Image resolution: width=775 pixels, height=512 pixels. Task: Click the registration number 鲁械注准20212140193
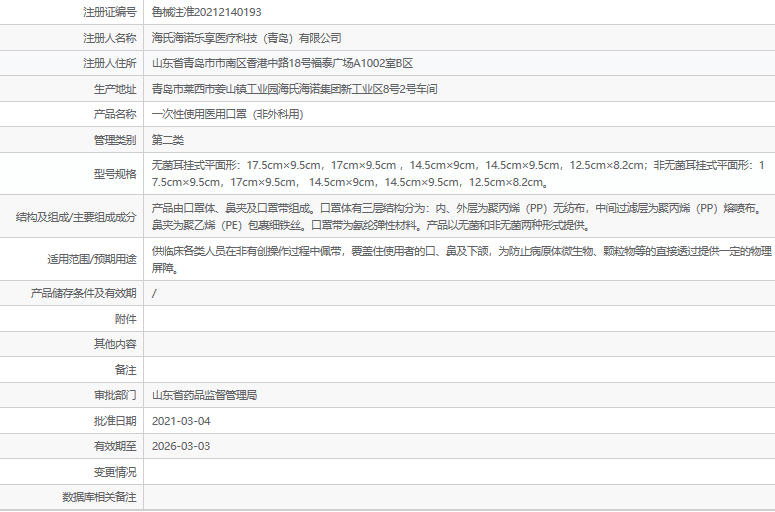[206, 12]
